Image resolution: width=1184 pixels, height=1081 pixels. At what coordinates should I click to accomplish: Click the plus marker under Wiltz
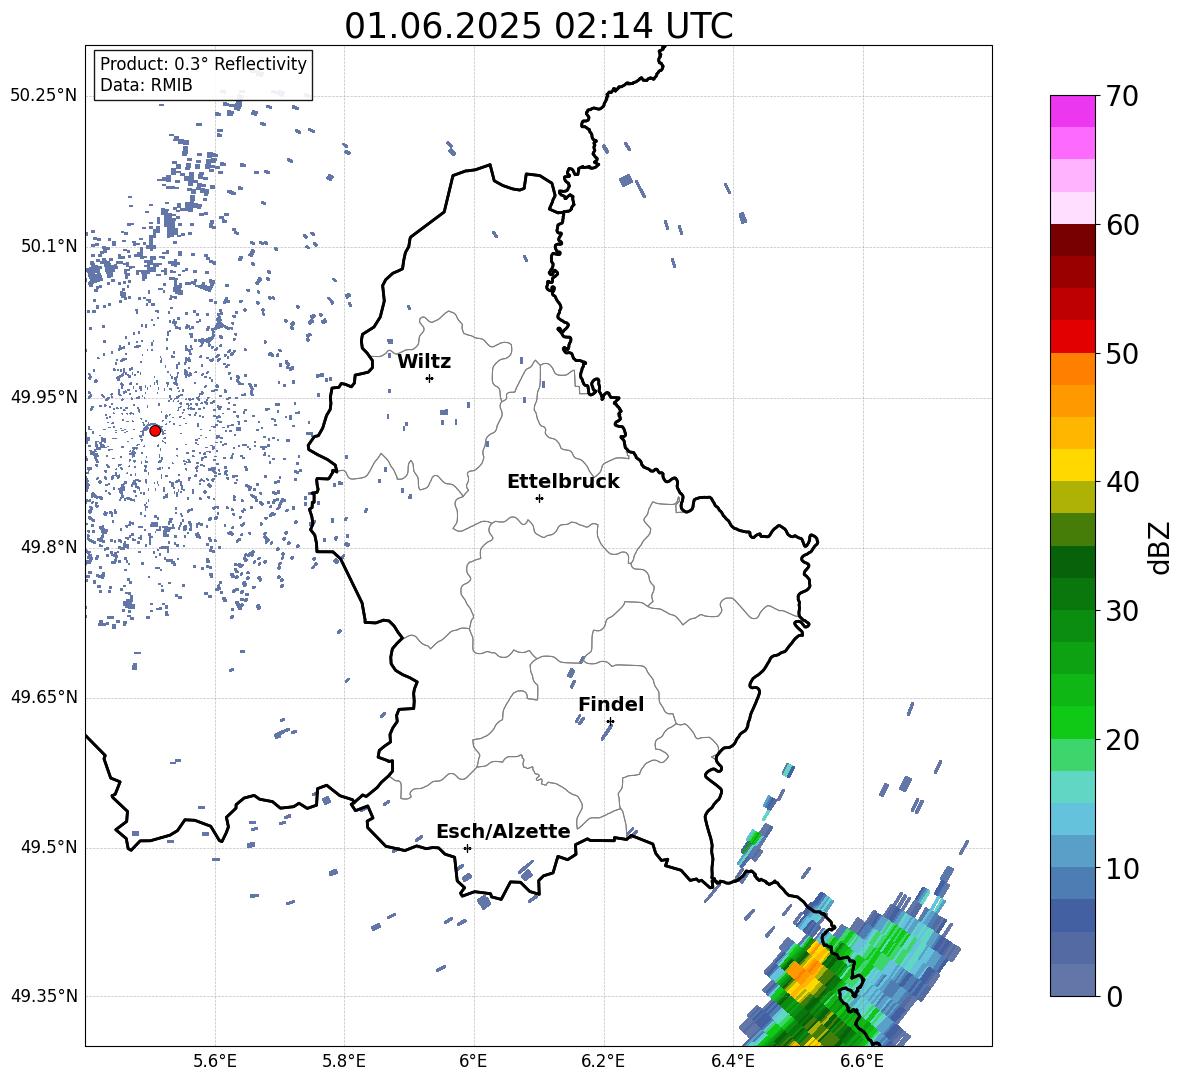click(429, 378)
